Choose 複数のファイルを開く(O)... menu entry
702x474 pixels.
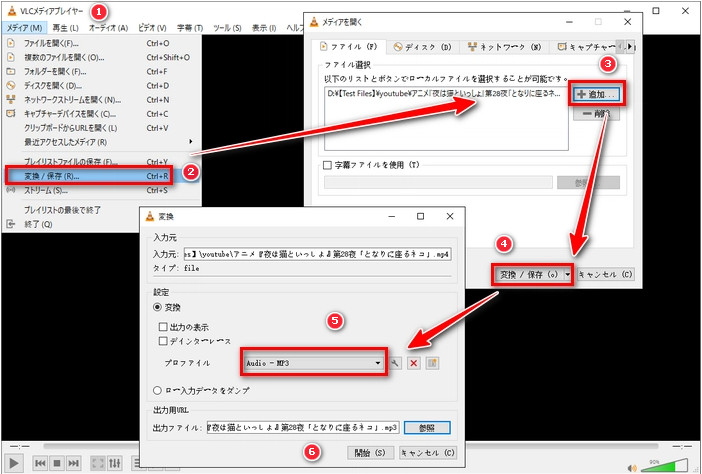click(x=102, y=57)
